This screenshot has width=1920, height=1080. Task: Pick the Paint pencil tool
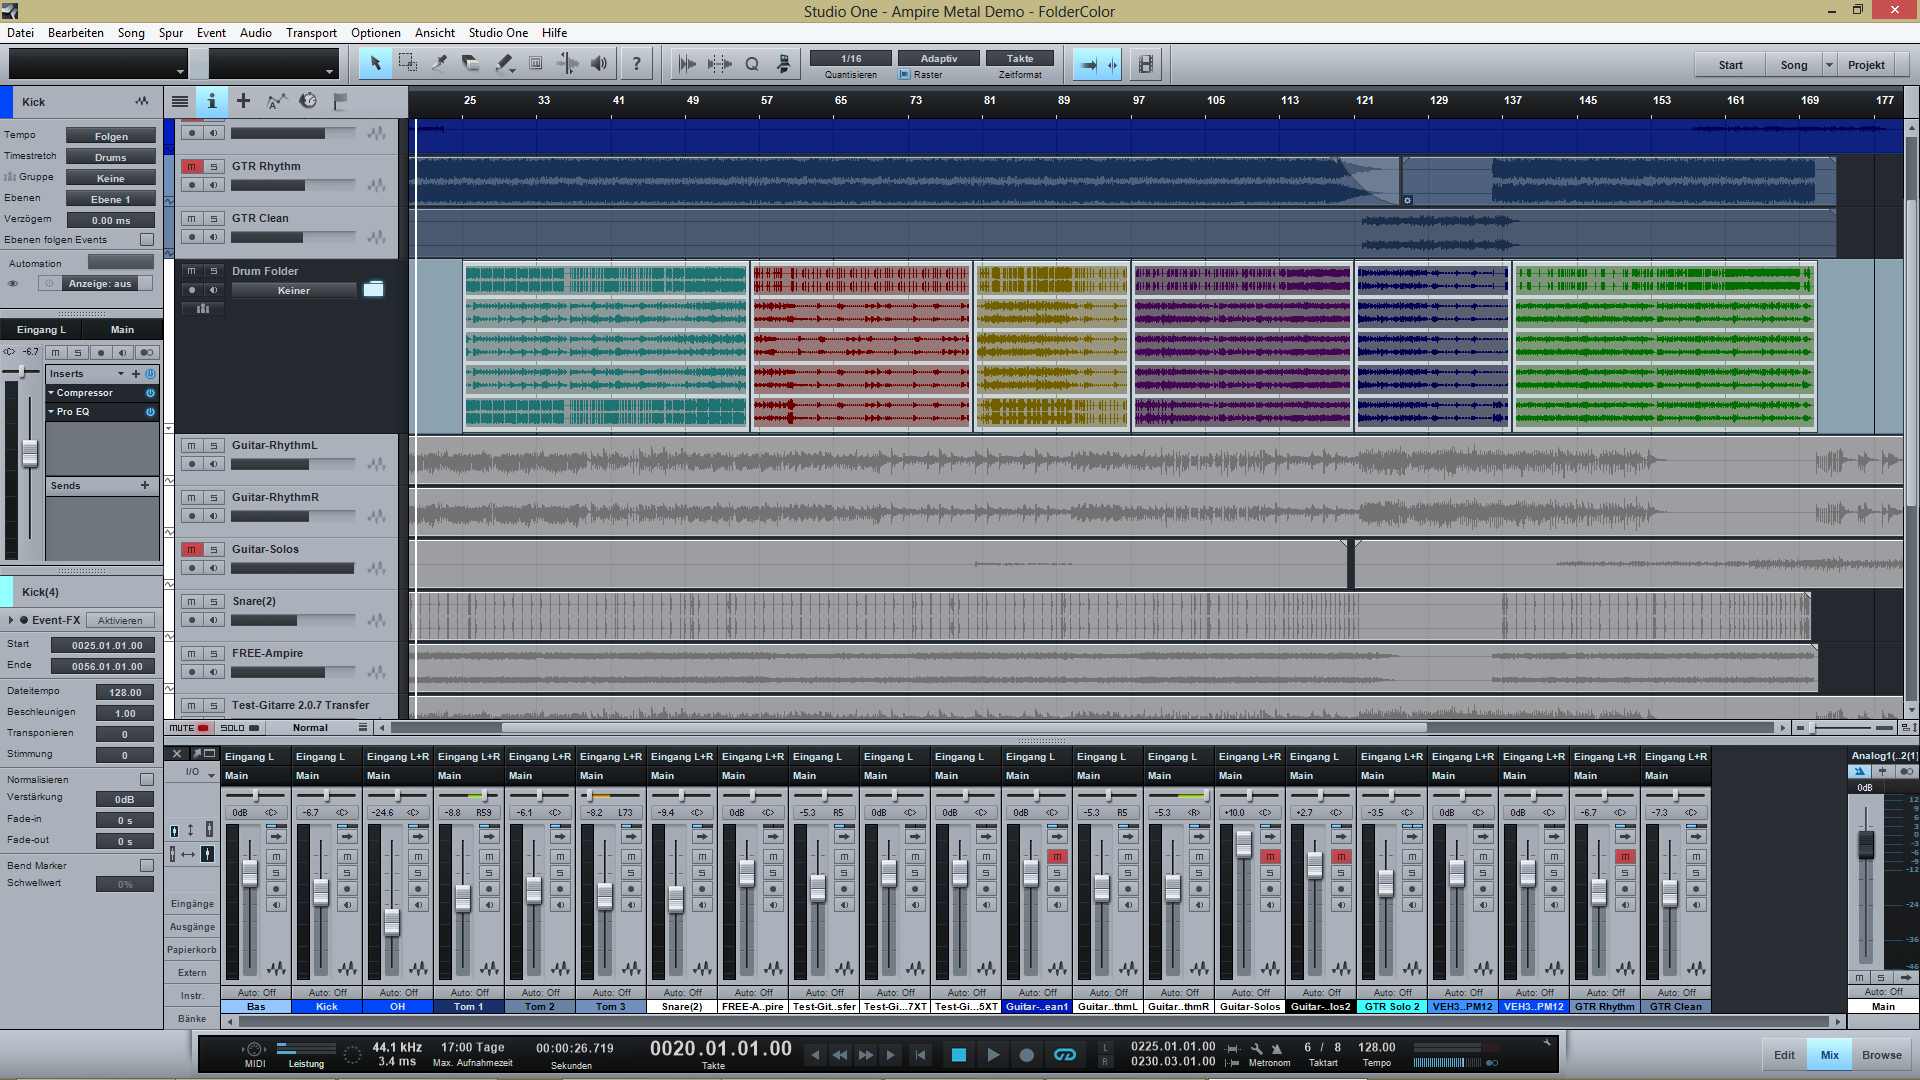point(503,64)
